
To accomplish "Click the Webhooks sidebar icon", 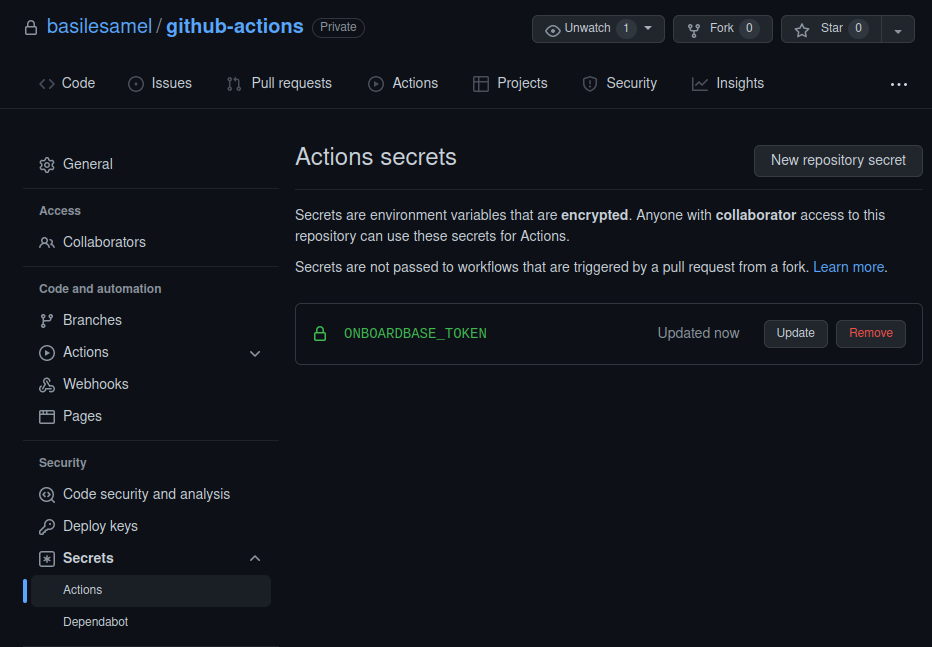I will coord(47,385).
